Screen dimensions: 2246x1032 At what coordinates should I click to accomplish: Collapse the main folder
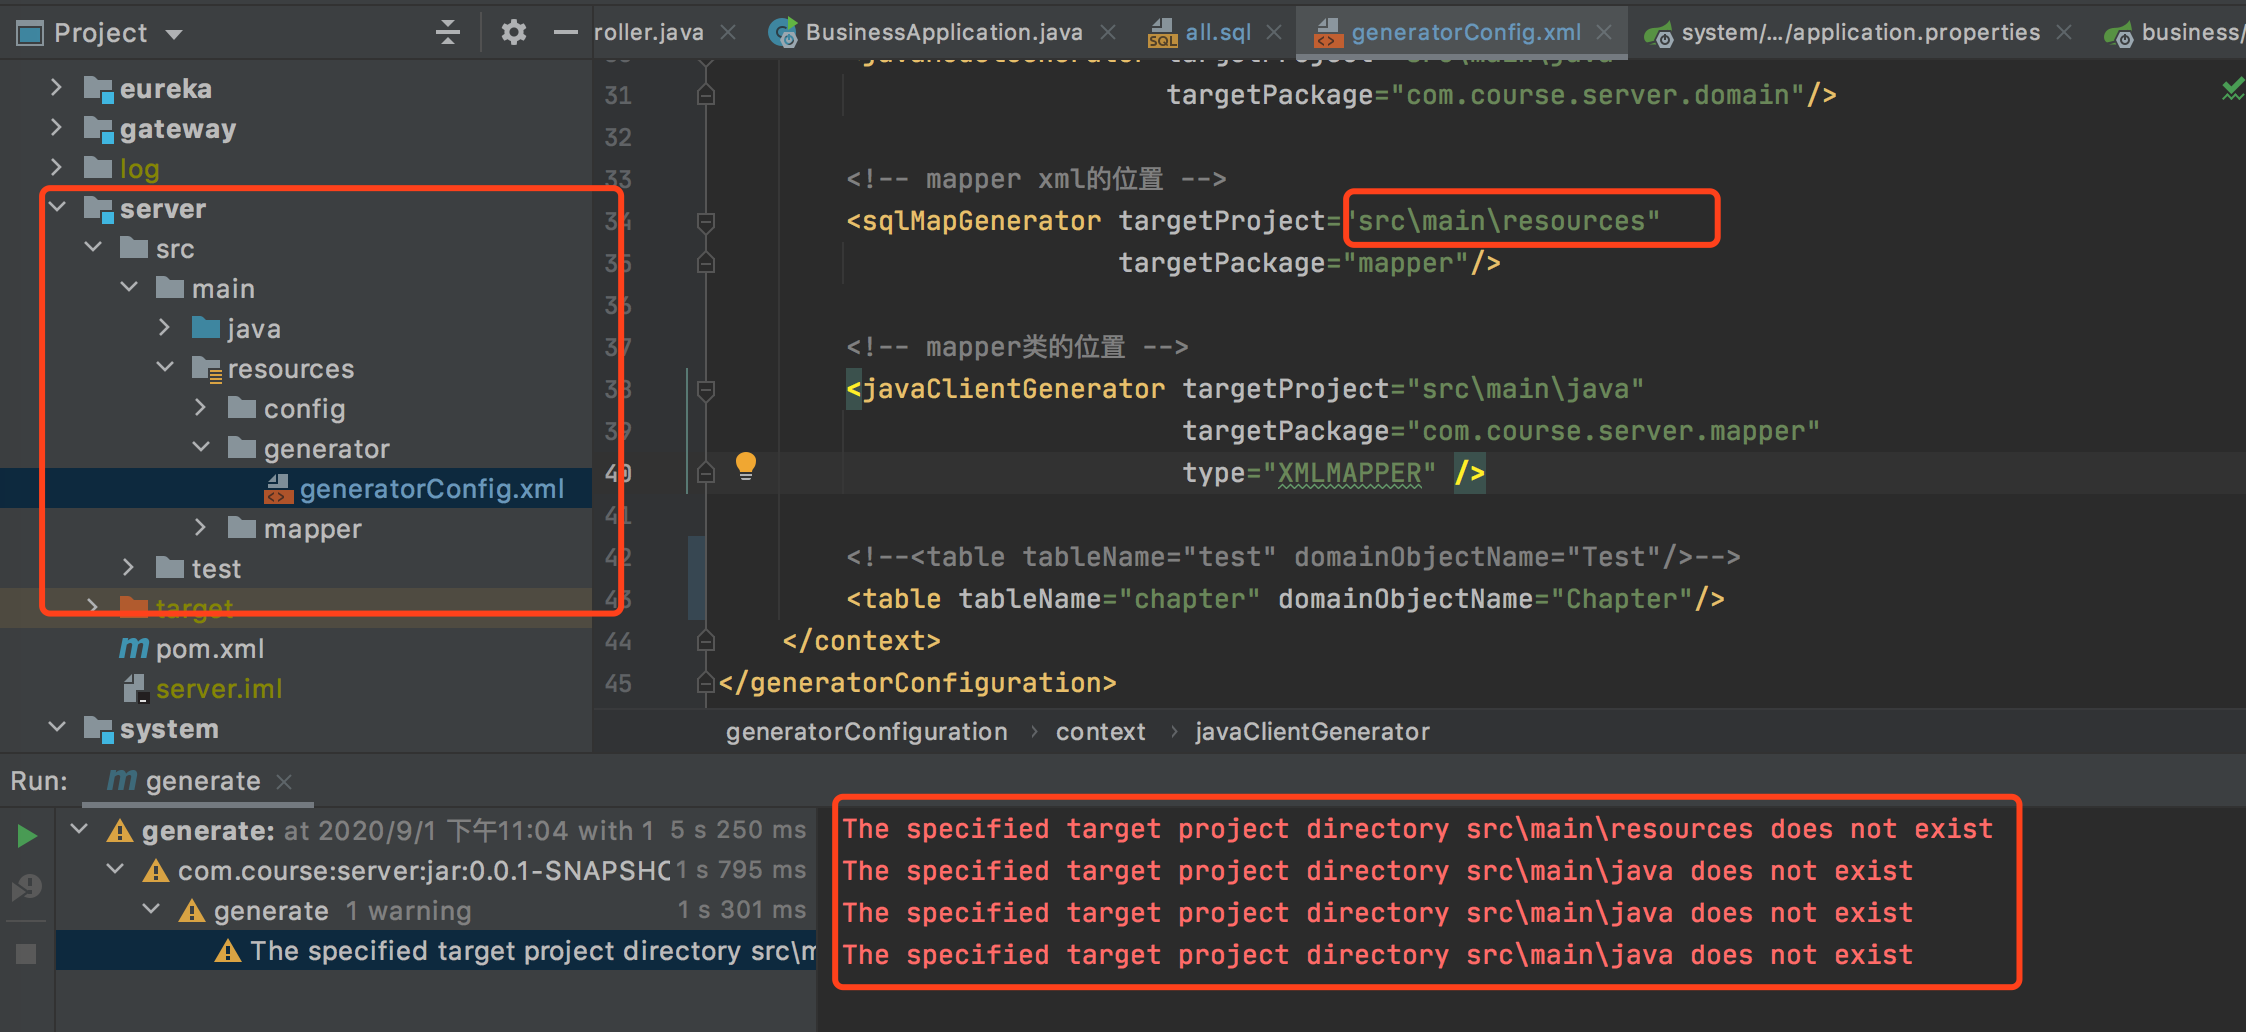point(129,288)
